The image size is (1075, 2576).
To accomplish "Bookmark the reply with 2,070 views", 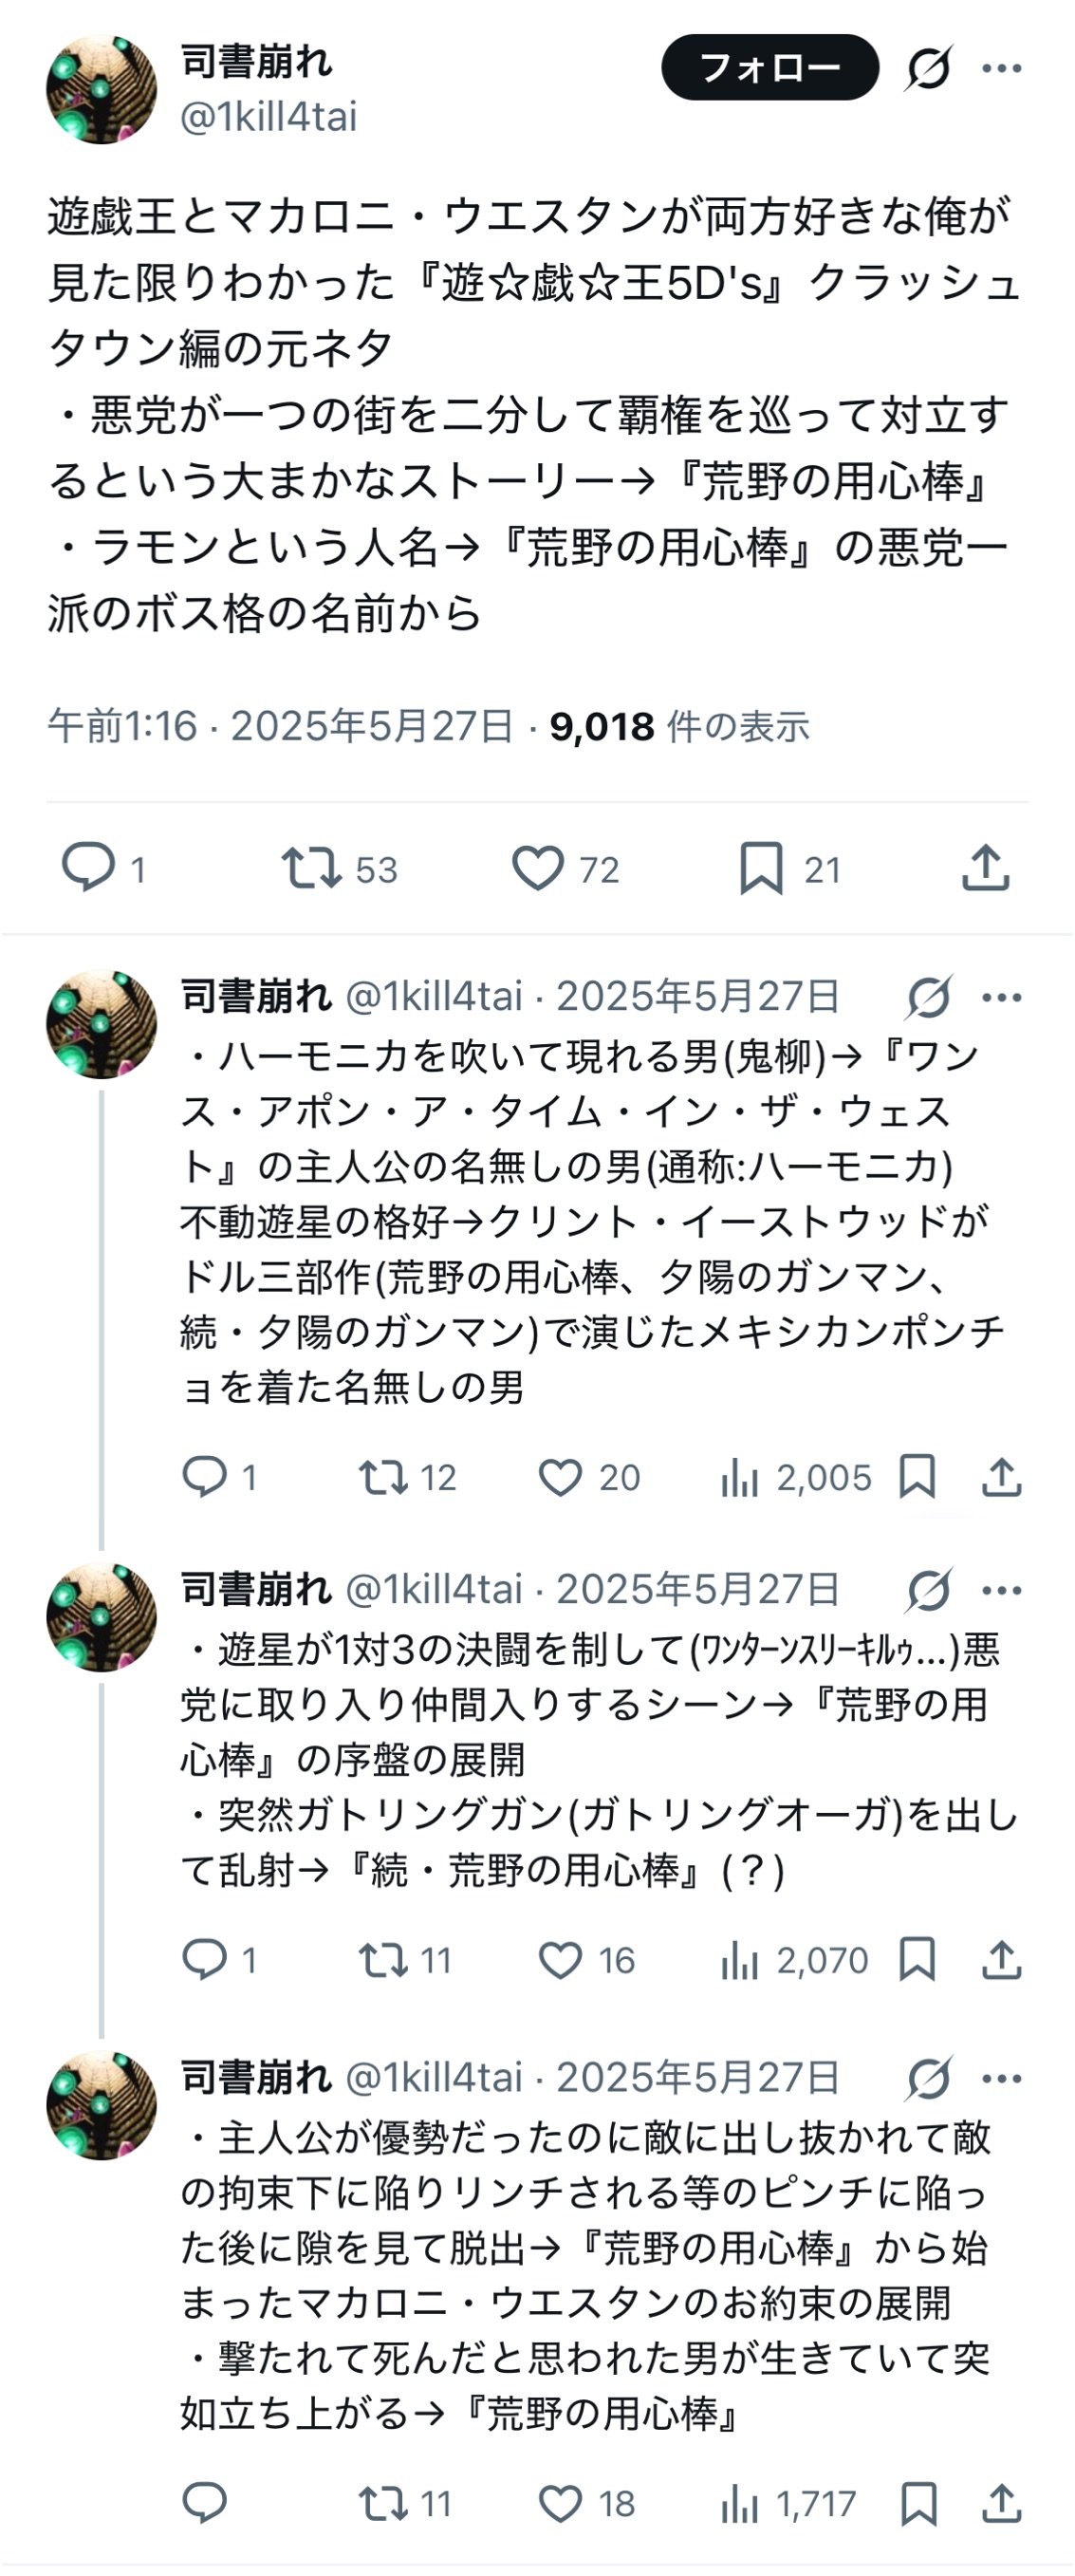I will click(x=917, y=1959).
